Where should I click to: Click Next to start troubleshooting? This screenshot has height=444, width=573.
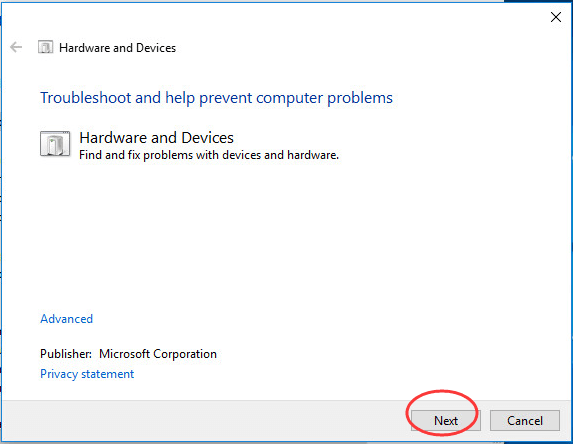click(445, 421)
